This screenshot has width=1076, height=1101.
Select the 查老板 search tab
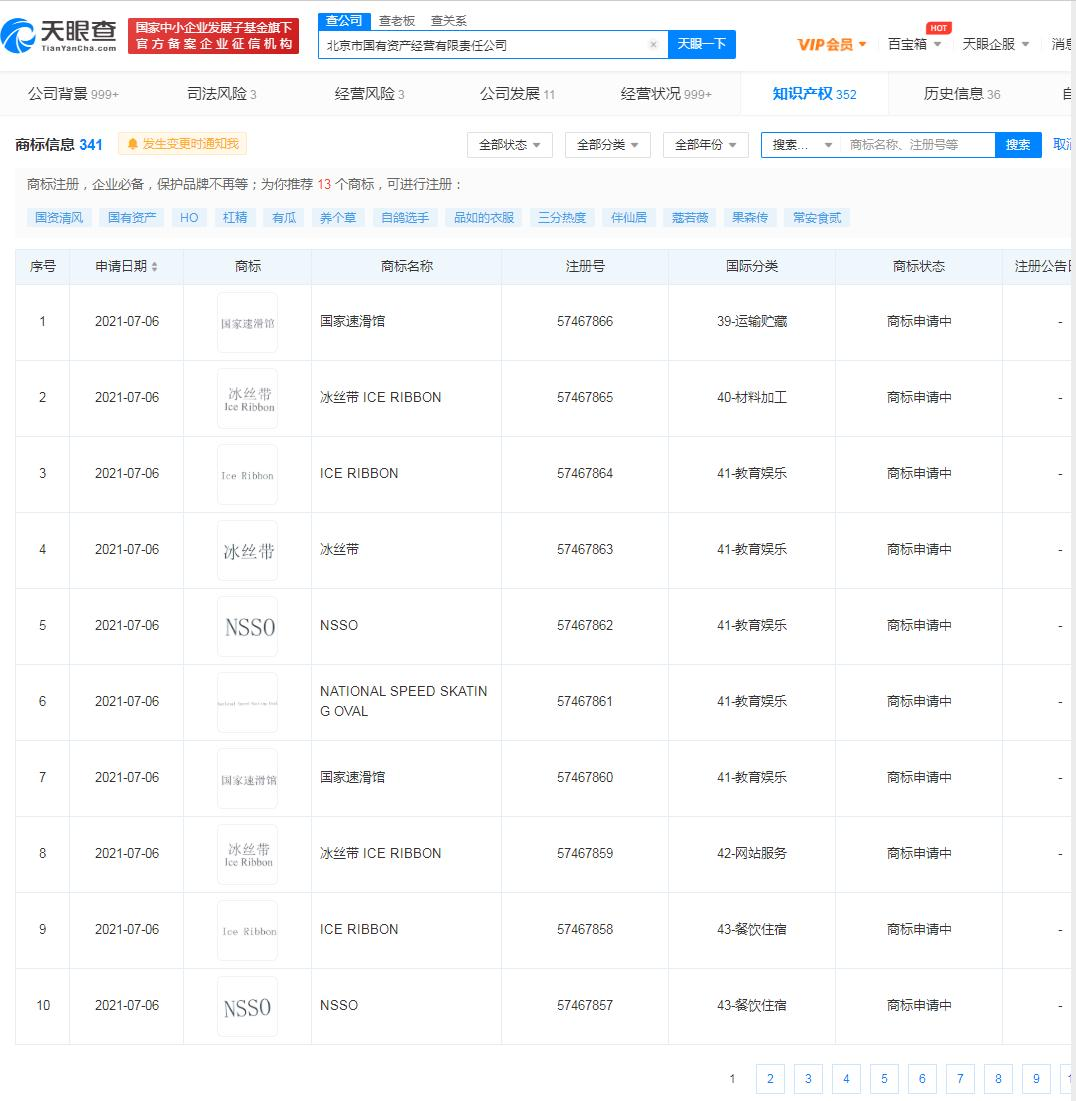[x=397, y=20]
